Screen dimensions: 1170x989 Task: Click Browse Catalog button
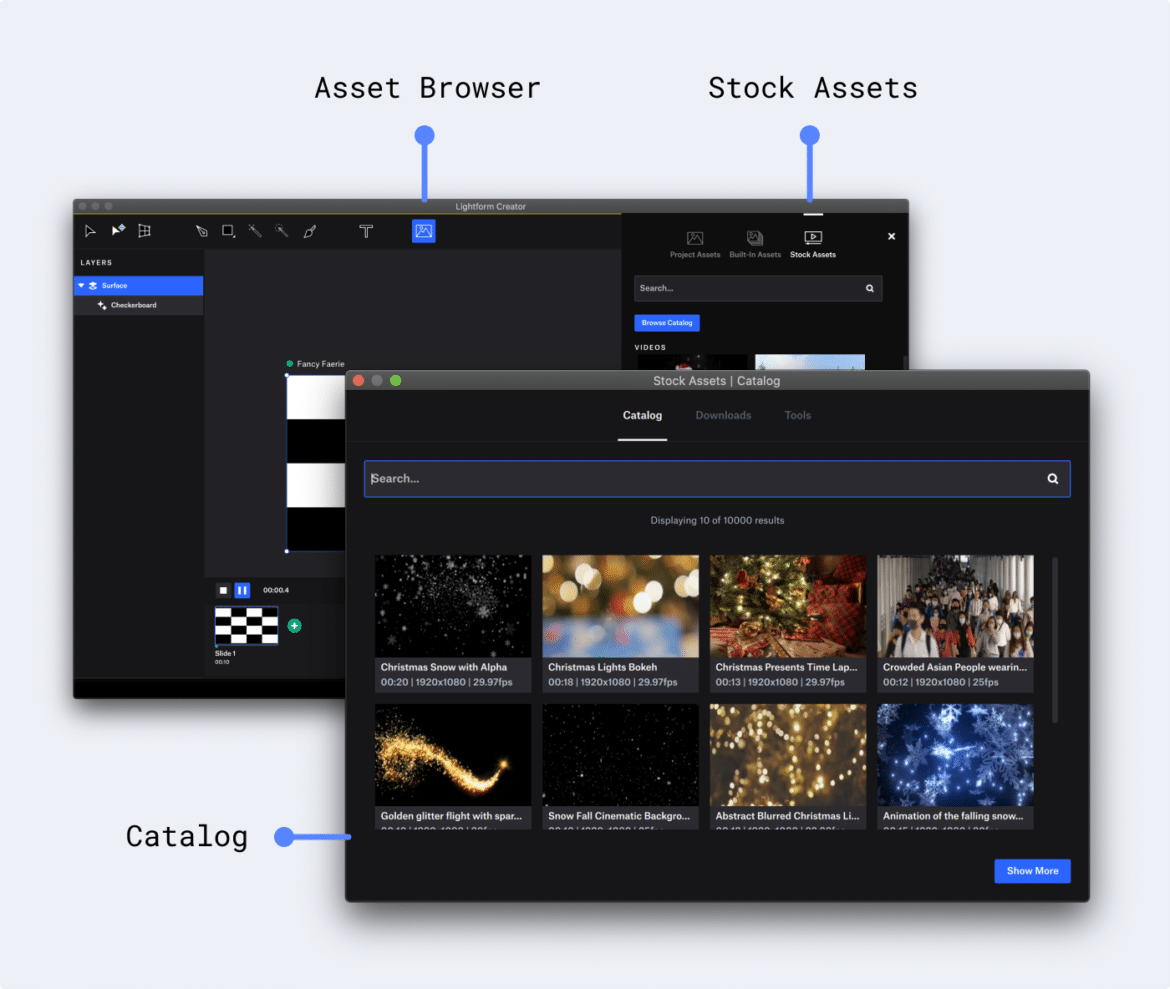point(666,322)
